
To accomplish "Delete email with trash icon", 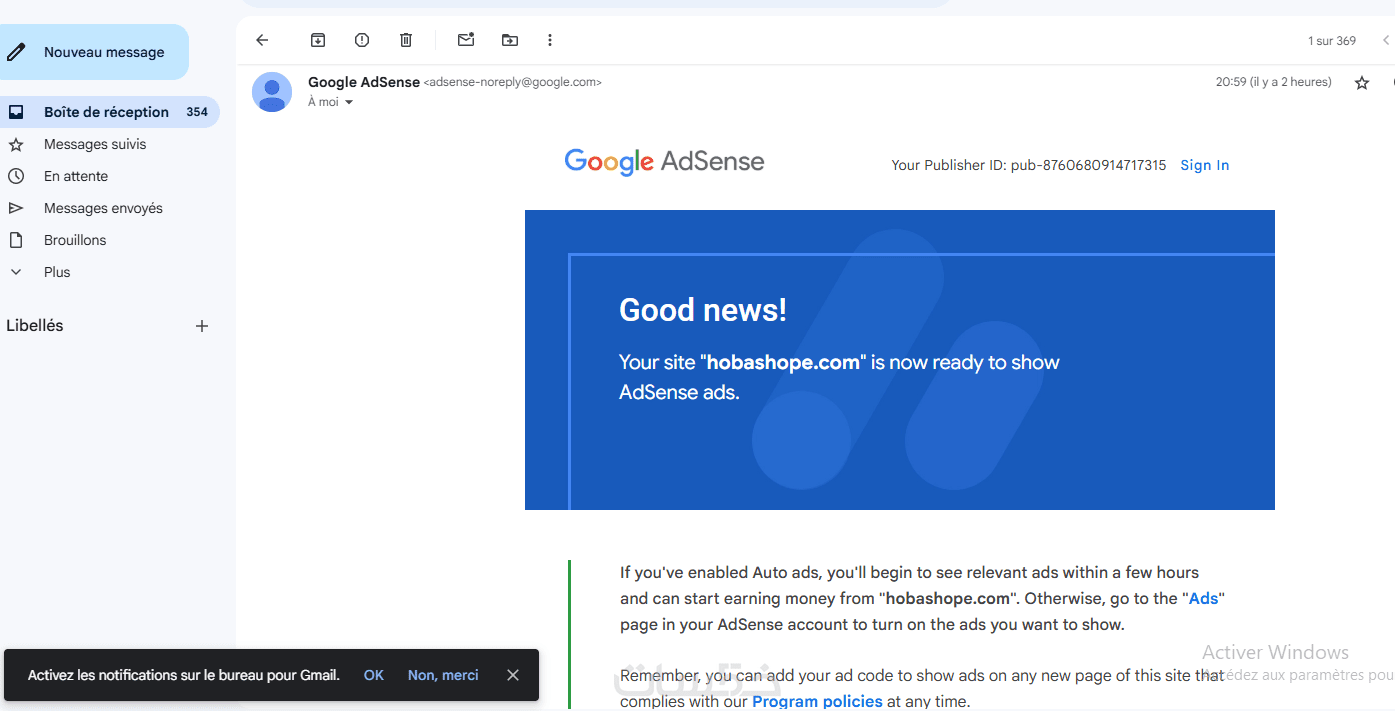I will (x=406, y=40).
